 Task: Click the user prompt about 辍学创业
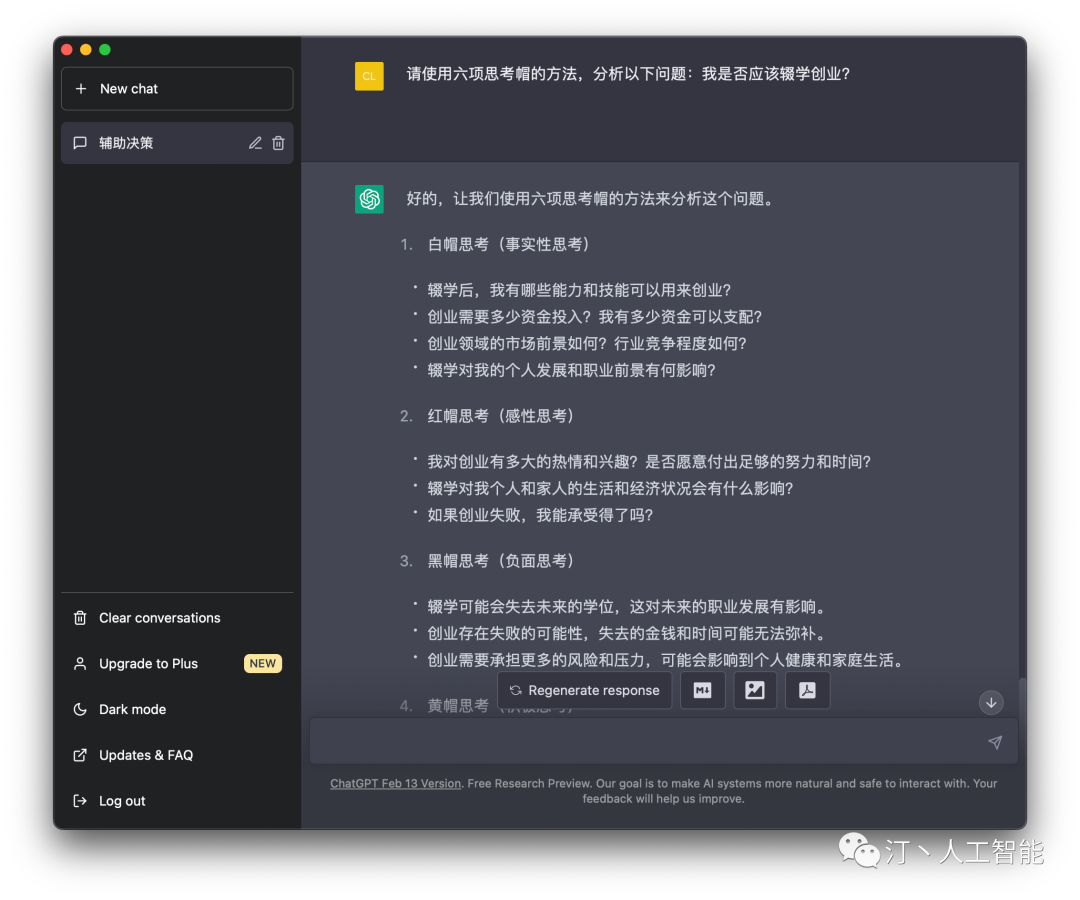[628, 74]
